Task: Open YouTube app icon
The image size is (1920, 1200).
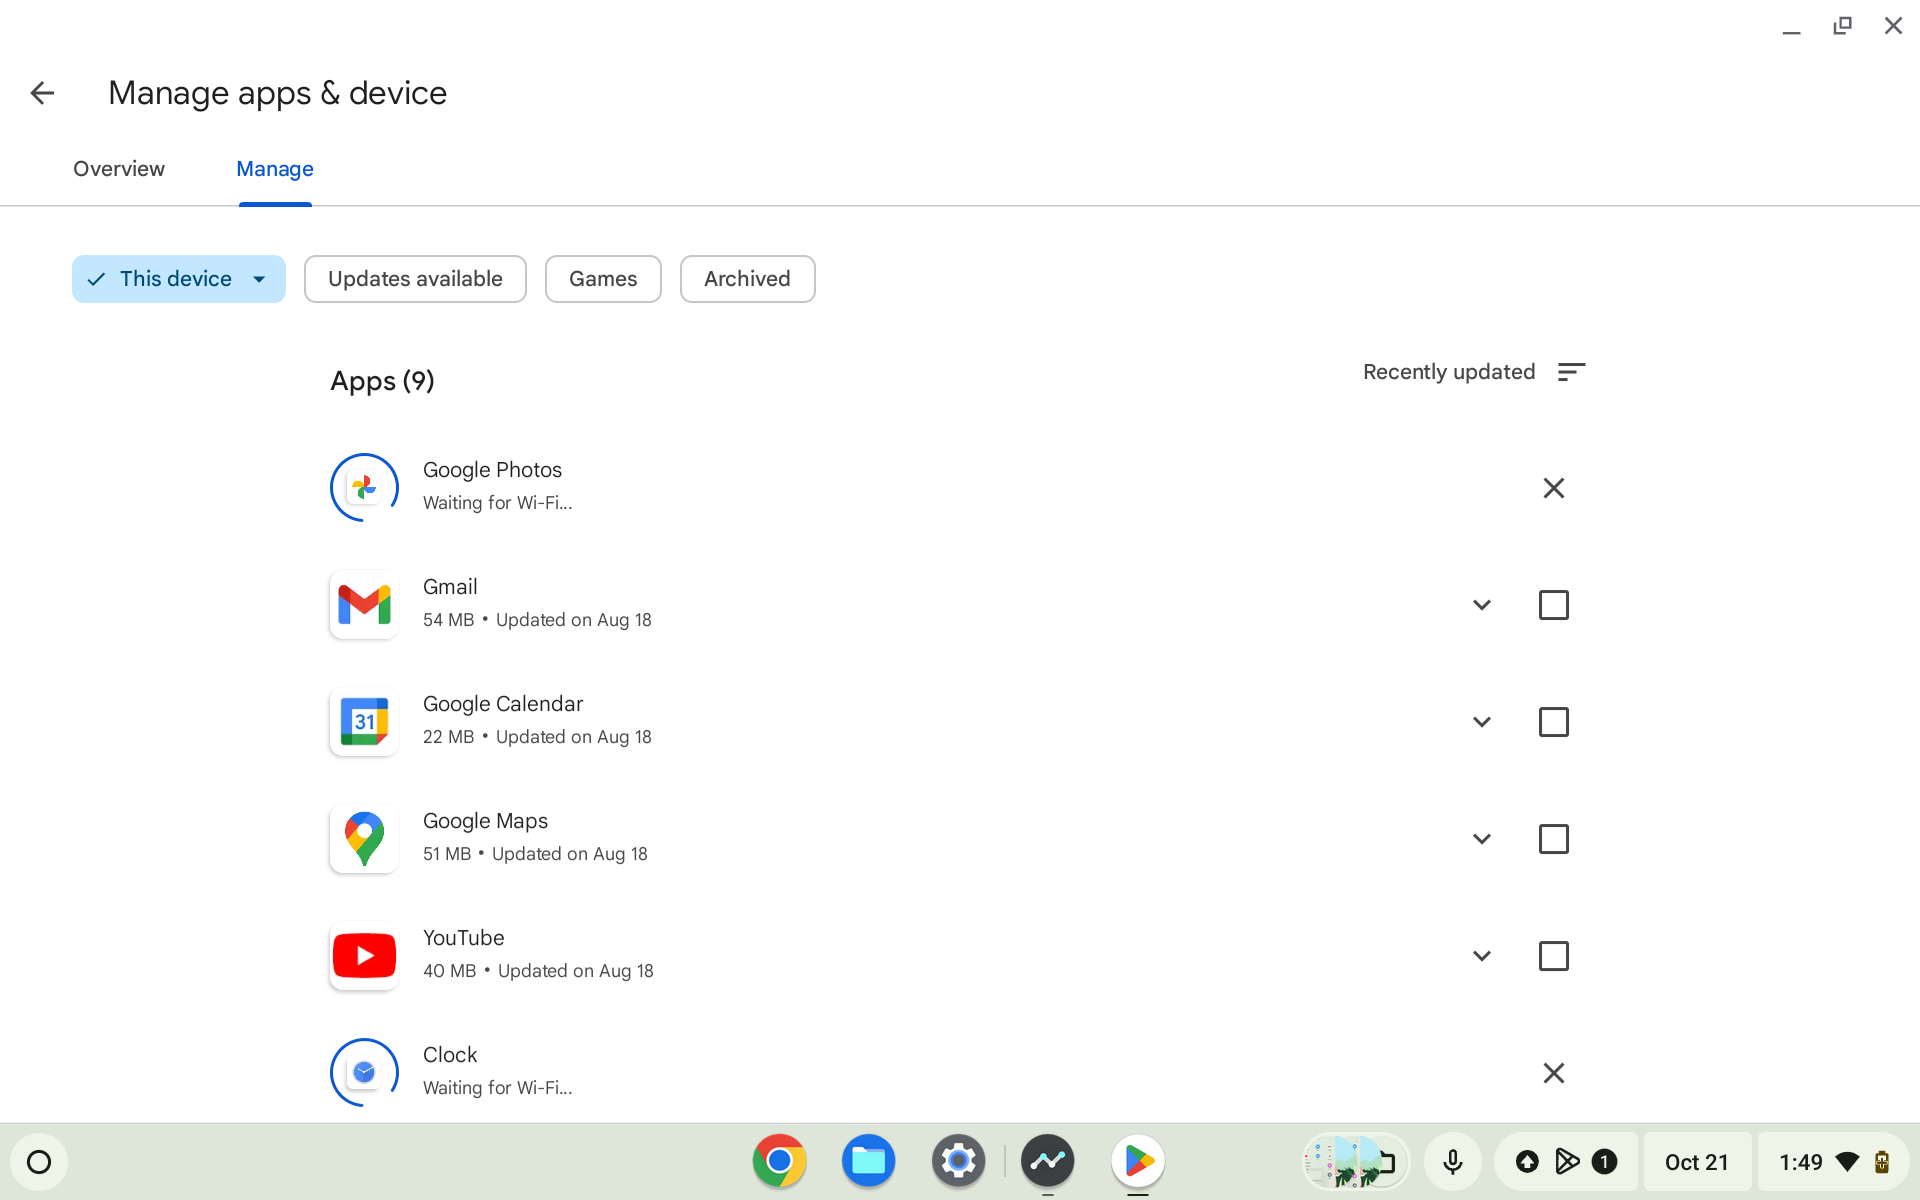Action: pyautogui.click(x=364, y=954)
